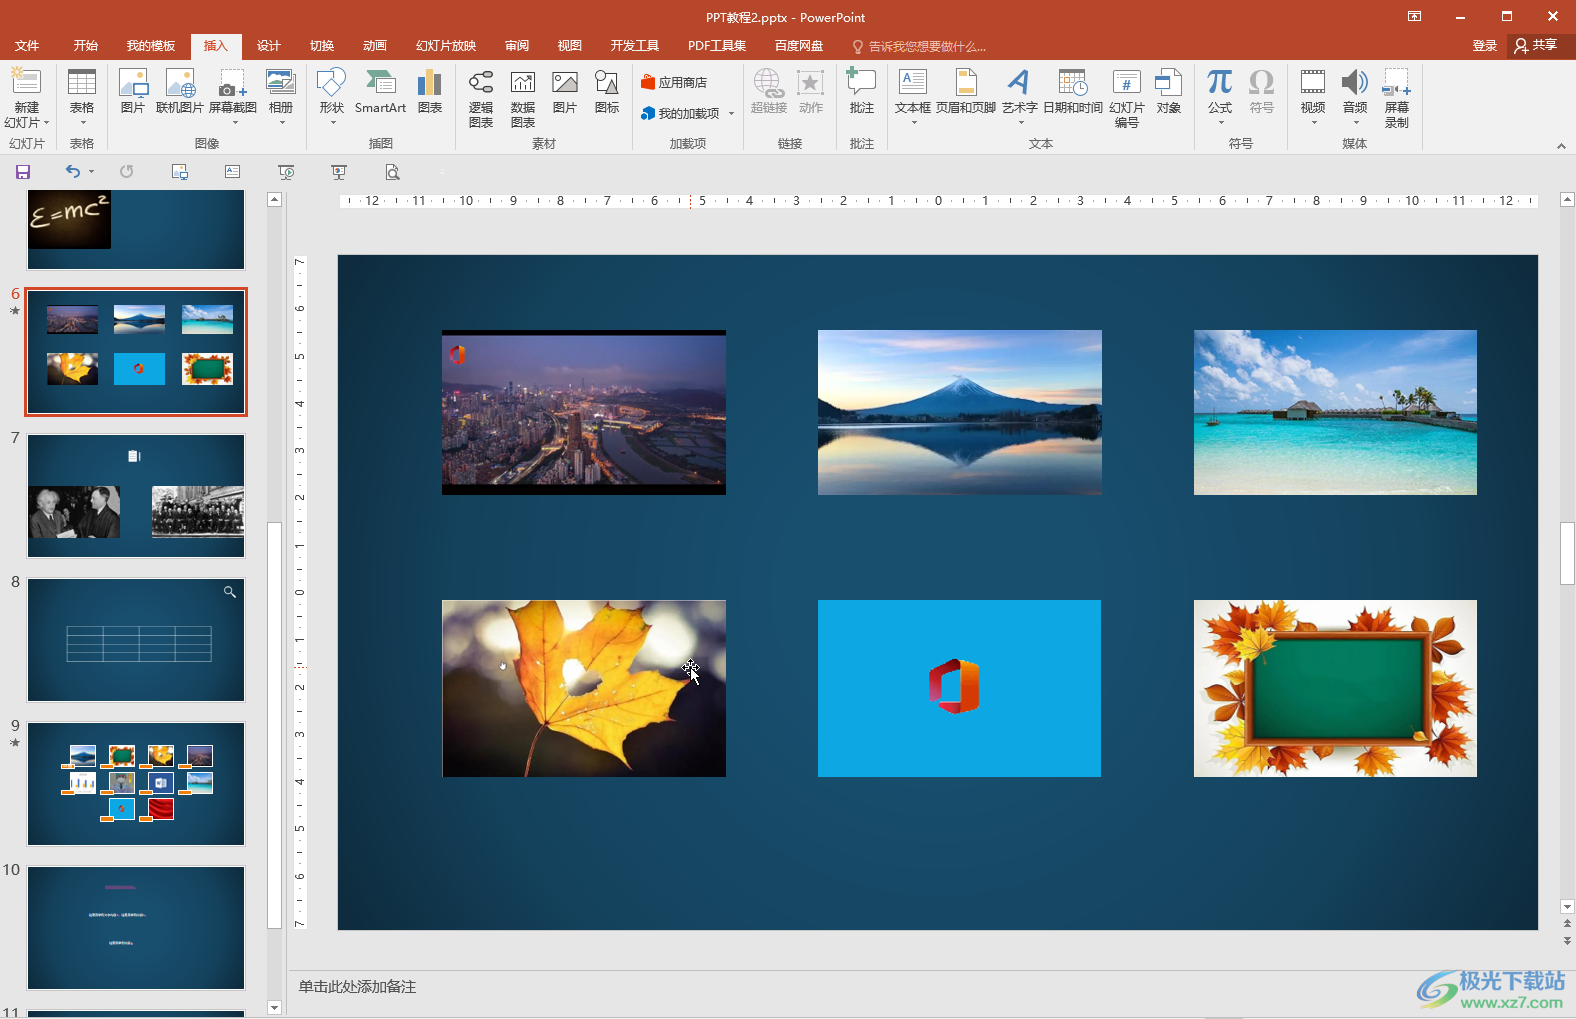This screenshot has height=1019, width=1576.
Task: Click the text box quick access icon
Action: (233, 172)
